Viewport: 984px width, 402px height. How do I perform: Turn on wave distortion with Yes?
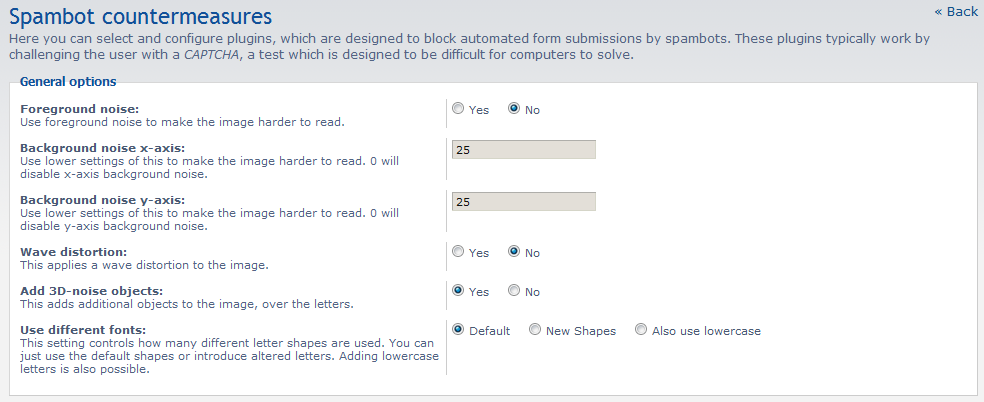[x=458, y=252]
